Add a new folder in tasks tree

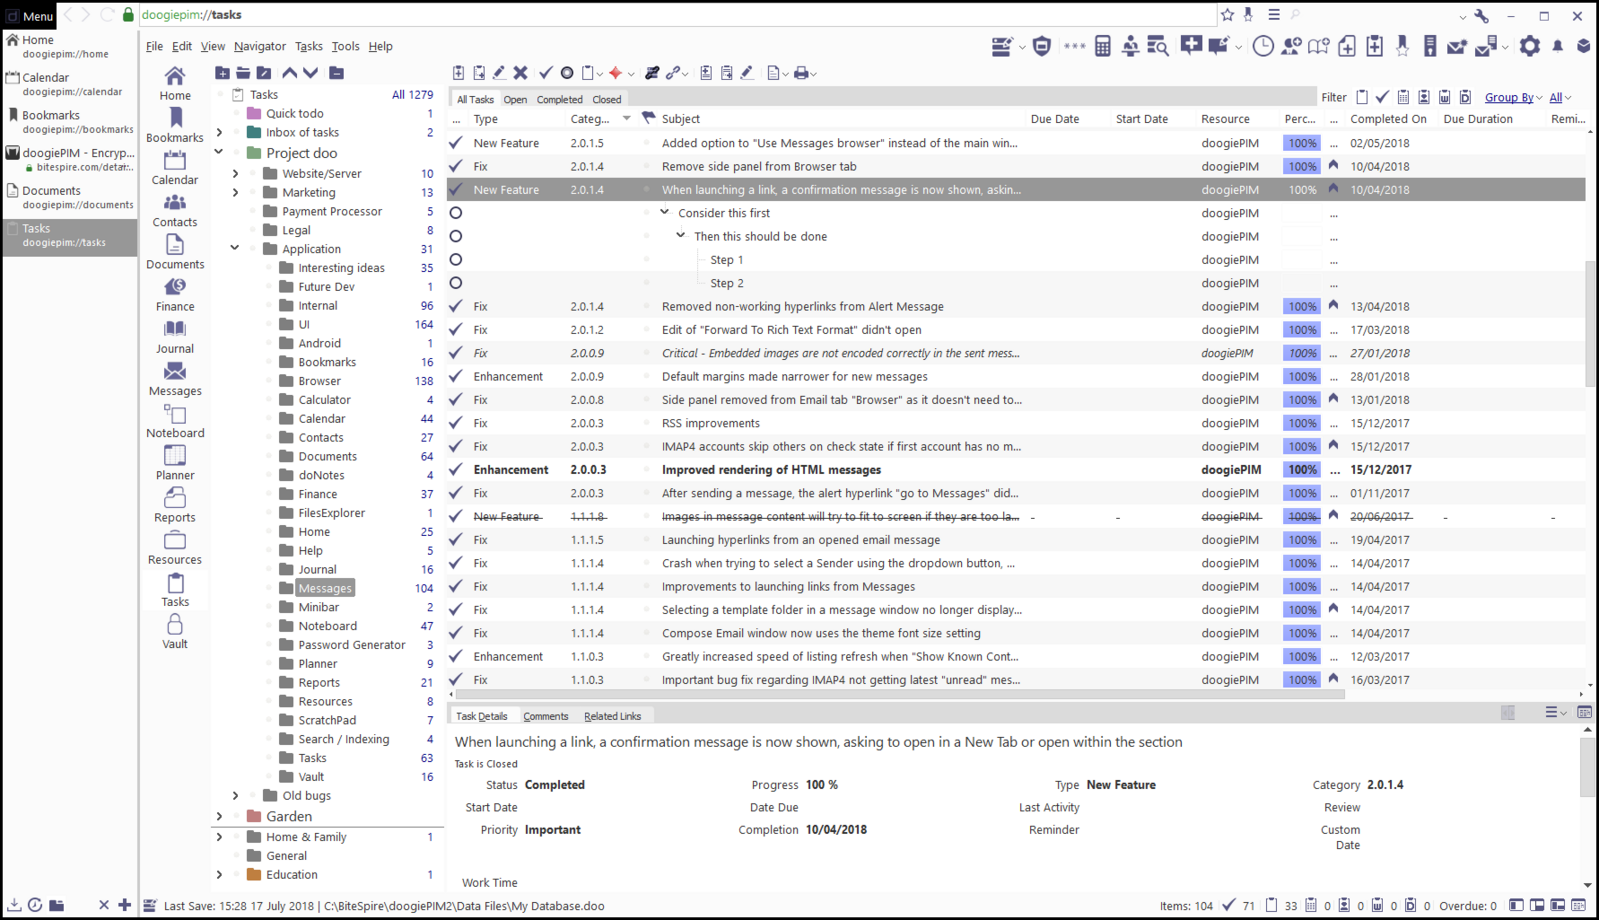coord(222,73)
